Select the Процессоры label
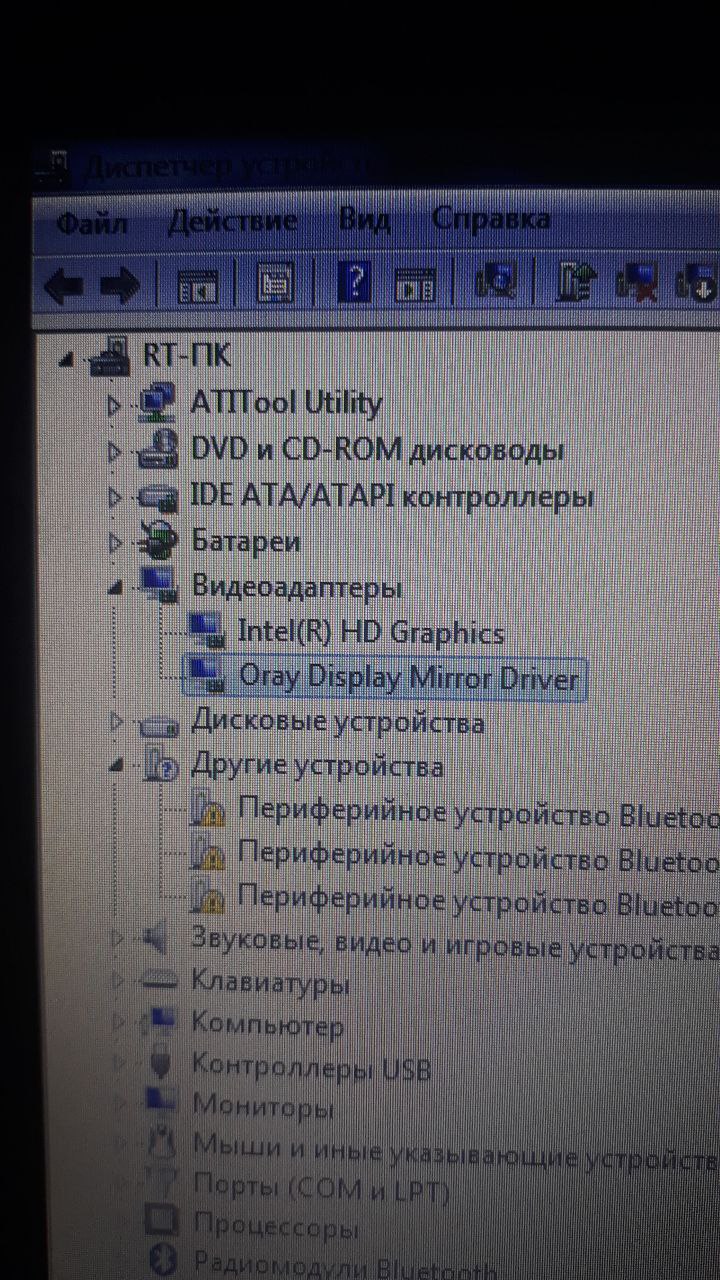Viewport: 720px width, 1280px height. click(x=276, y=1224)
